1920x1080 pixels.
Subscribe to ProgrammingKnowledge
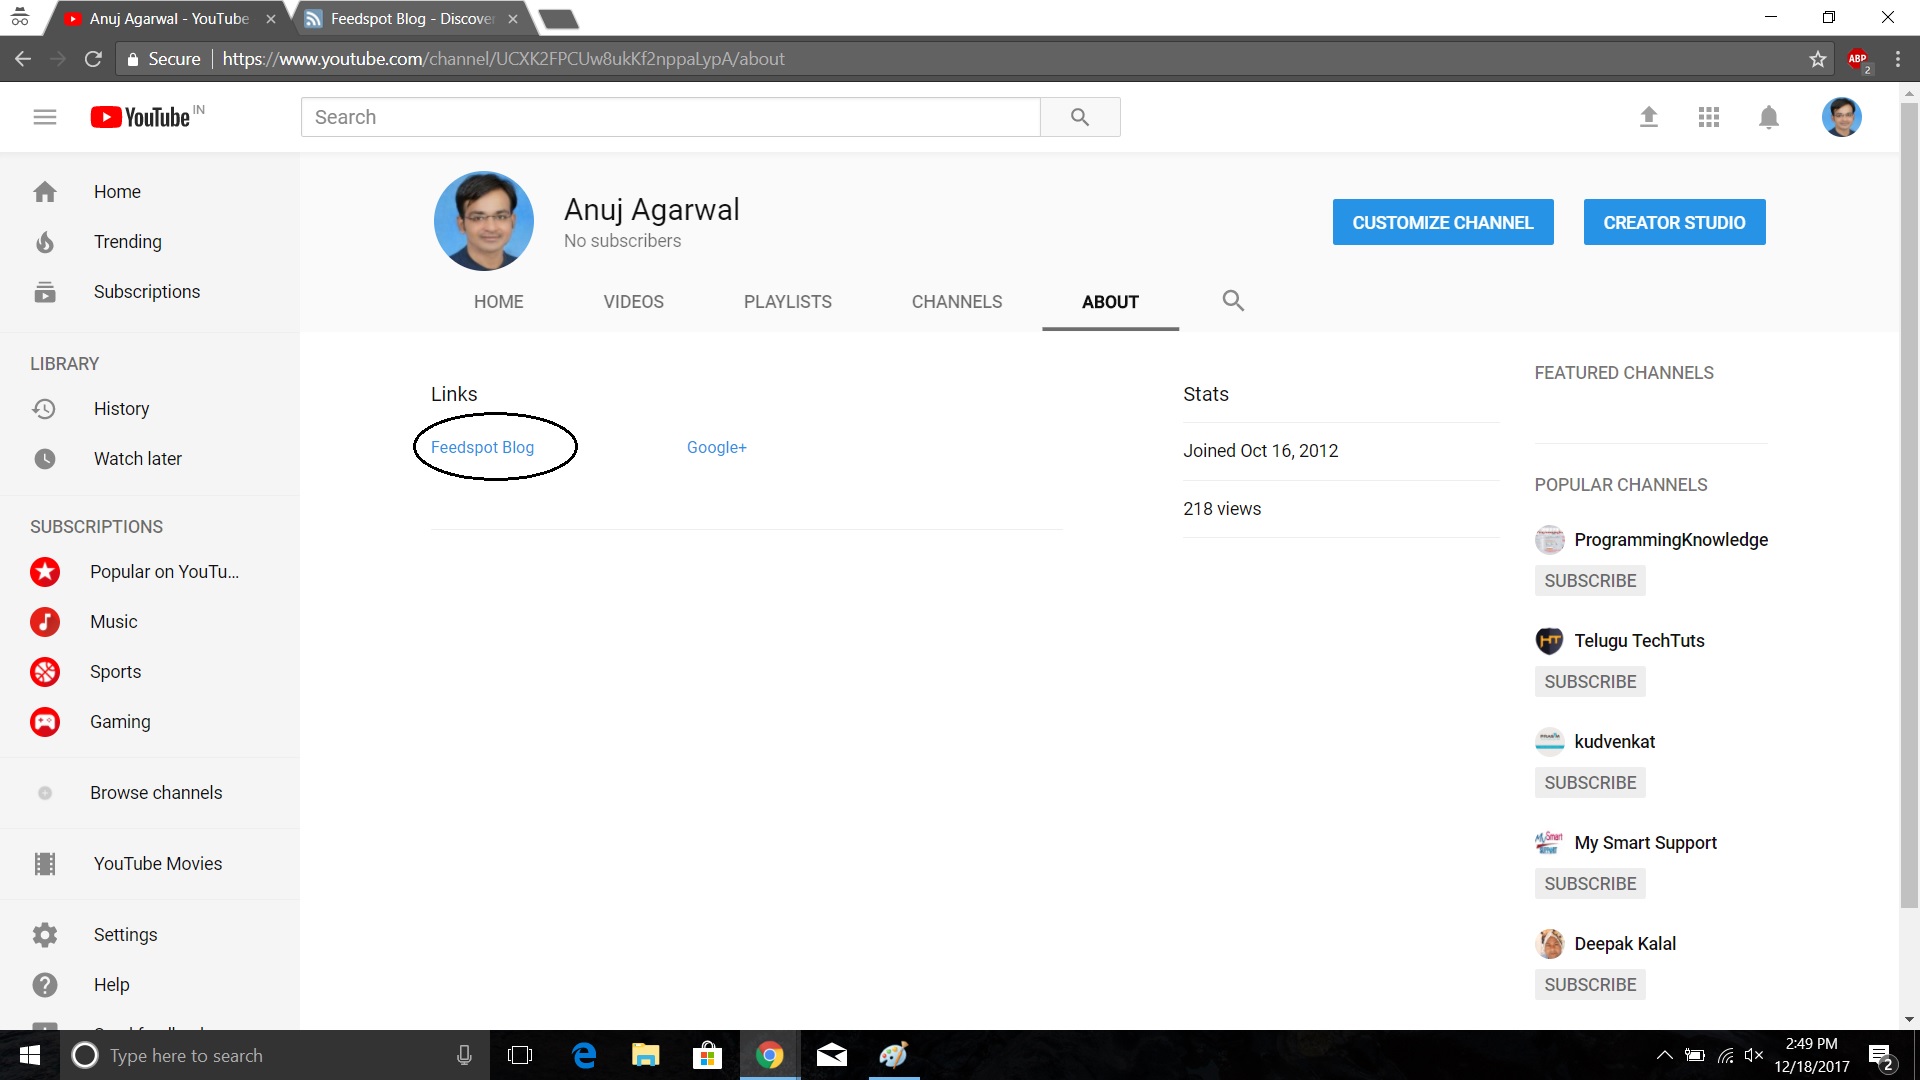pos(1590,581)
